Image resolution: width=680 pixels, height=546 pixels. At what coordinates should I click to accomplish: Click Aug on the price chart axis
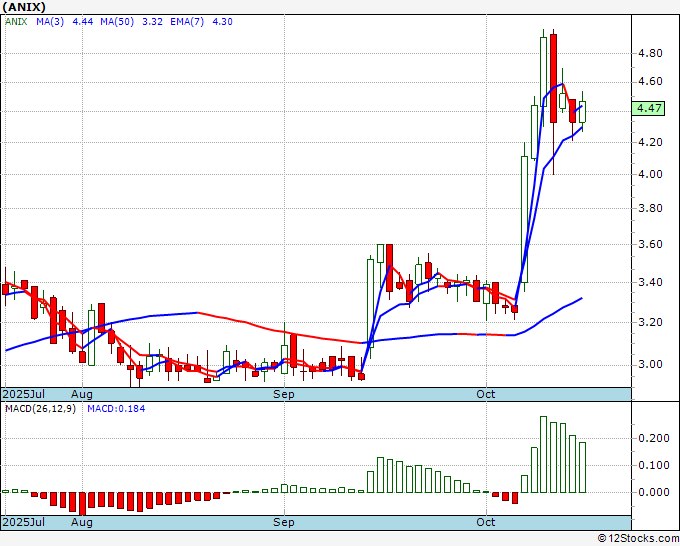coord(82,394)
